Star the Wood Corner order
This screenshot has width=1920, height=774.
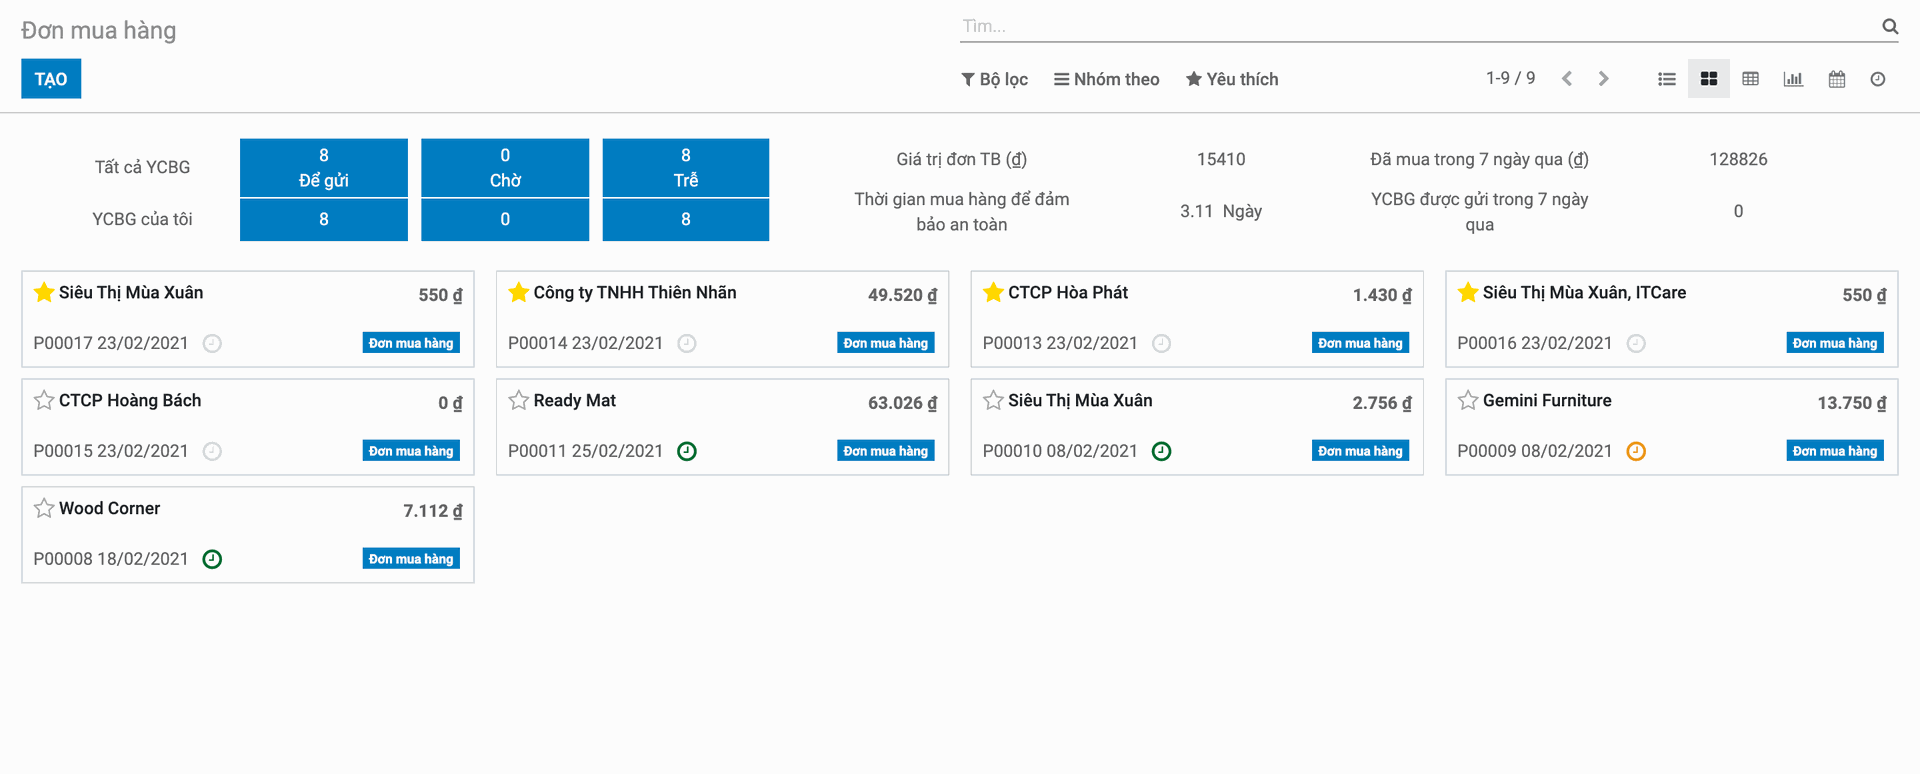[x=44, y=508]
